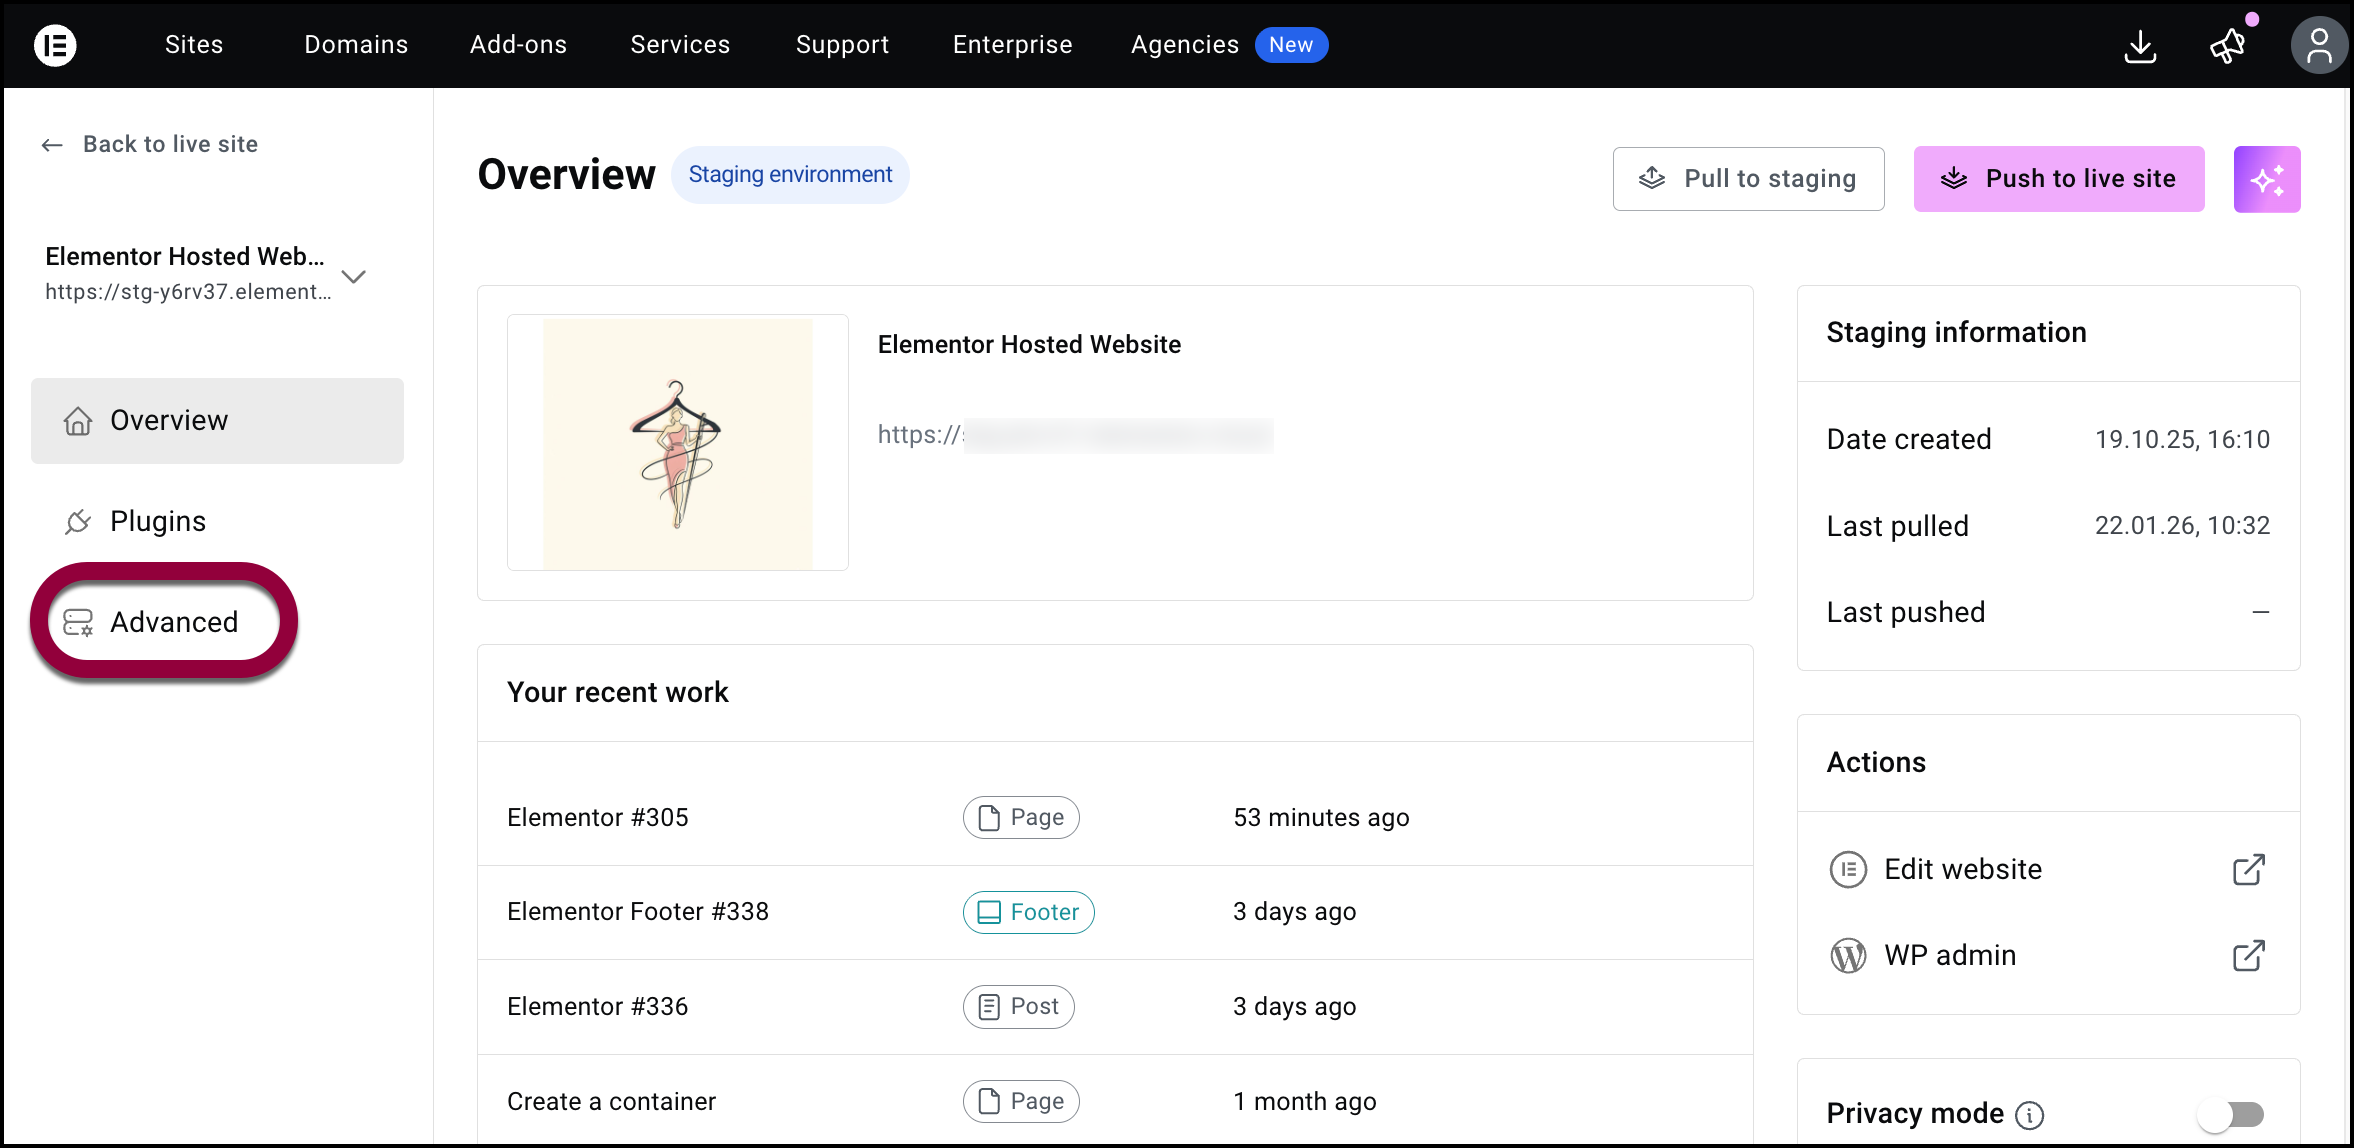
Task: Click the purple AI sparkle button
Action: (x=2266, y=179)
